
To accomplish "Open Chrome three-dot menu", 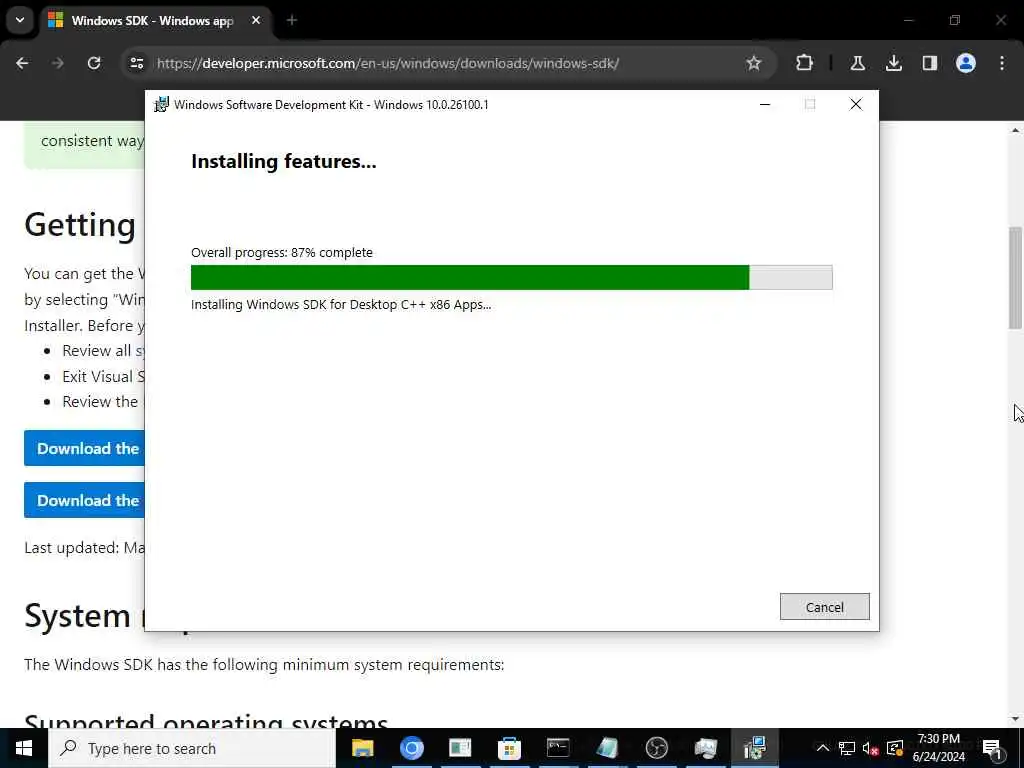I will coord(1002,63).
